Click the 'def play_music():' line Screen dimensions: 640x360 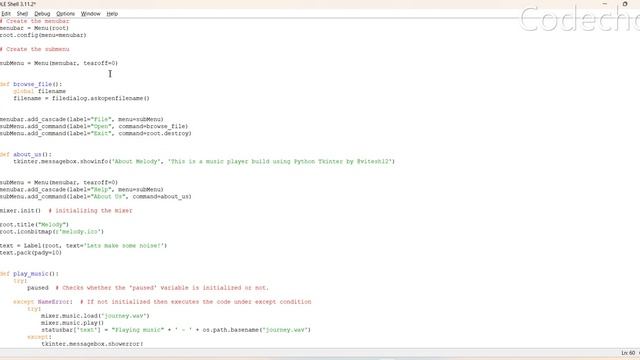click(29, 273)
